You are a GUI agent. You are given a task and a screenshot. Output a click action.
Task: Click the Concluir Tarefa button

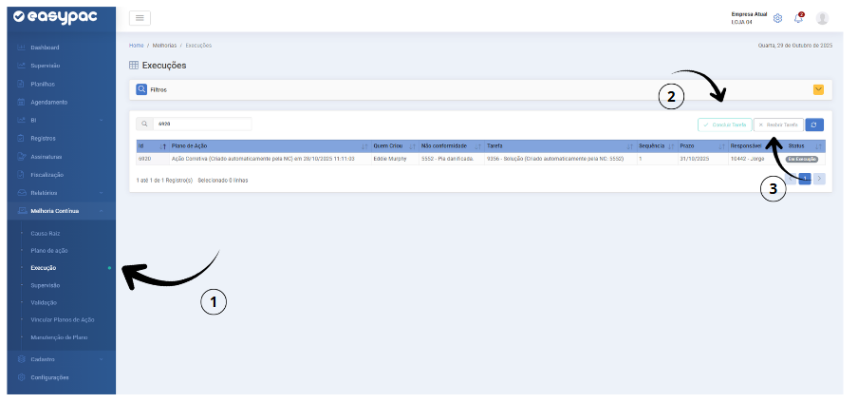click(725, 125)
